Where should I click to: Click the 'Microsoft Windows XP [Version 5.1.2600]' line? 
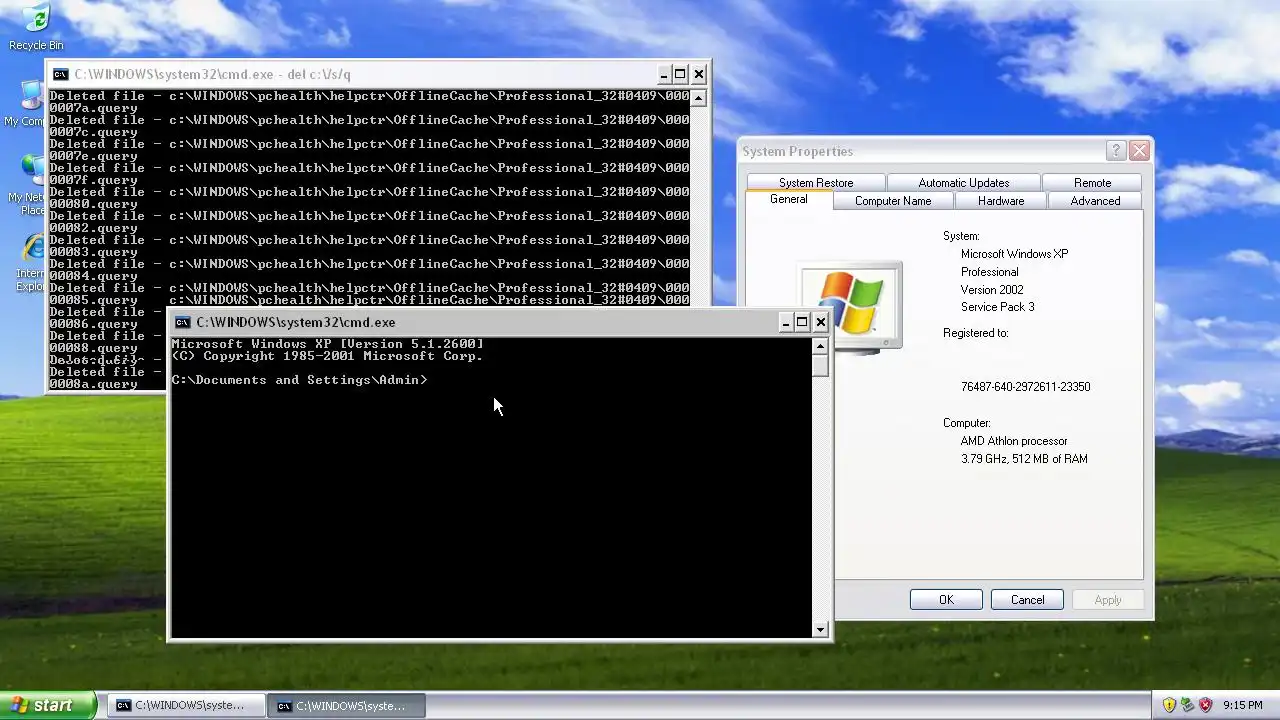[x=327, y=344]
